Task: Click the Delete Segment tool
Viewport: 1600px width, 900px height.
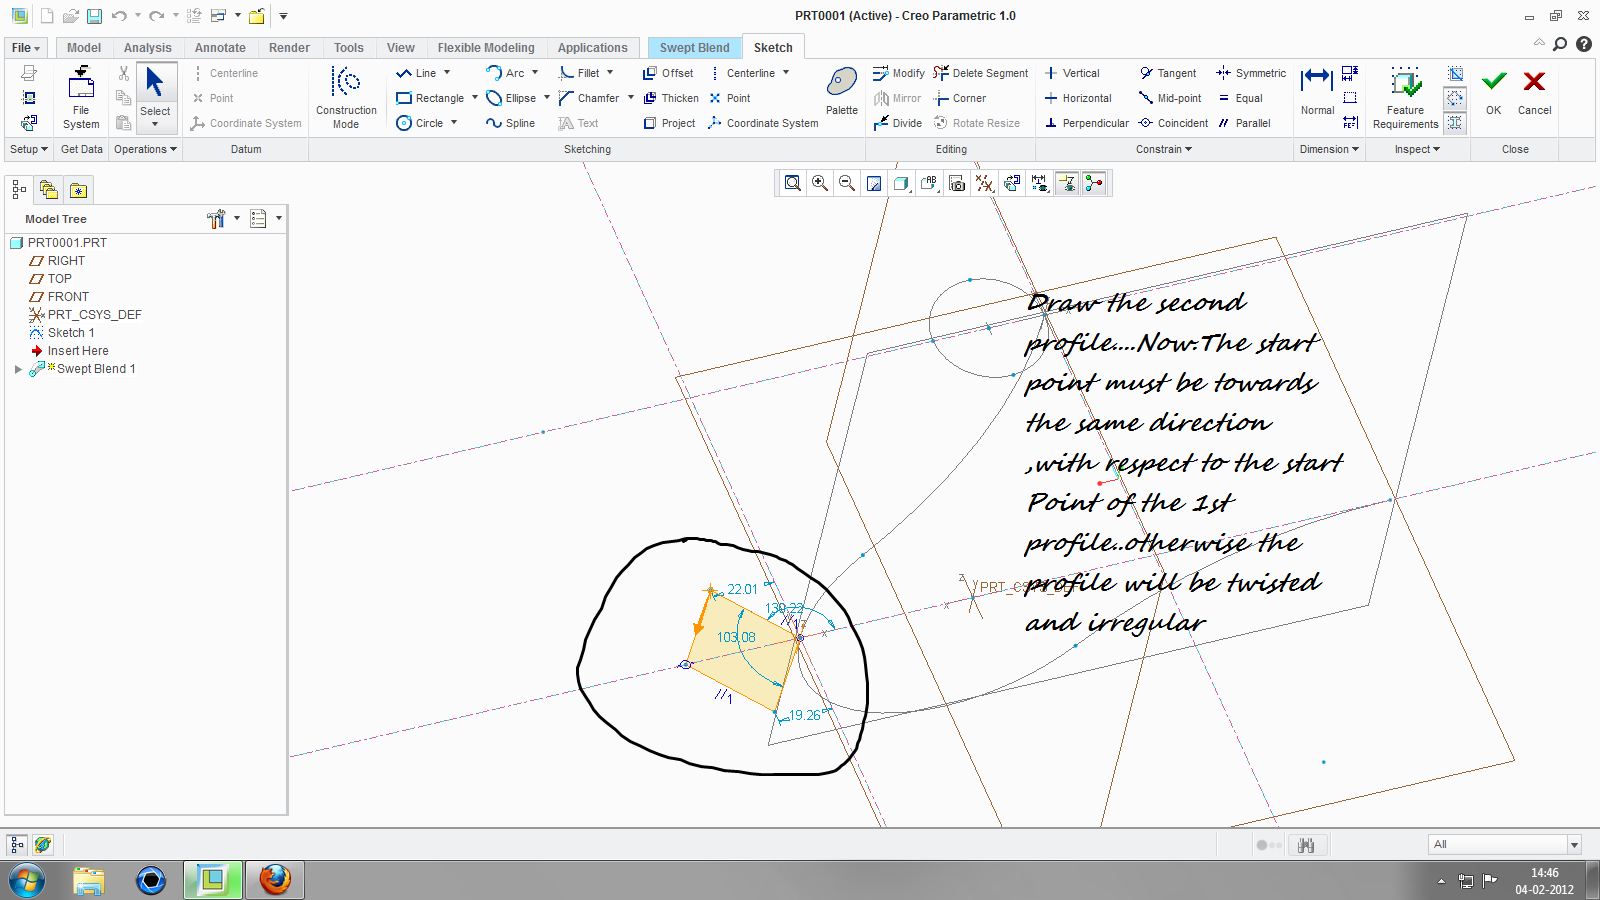Action: pos(980,73)
